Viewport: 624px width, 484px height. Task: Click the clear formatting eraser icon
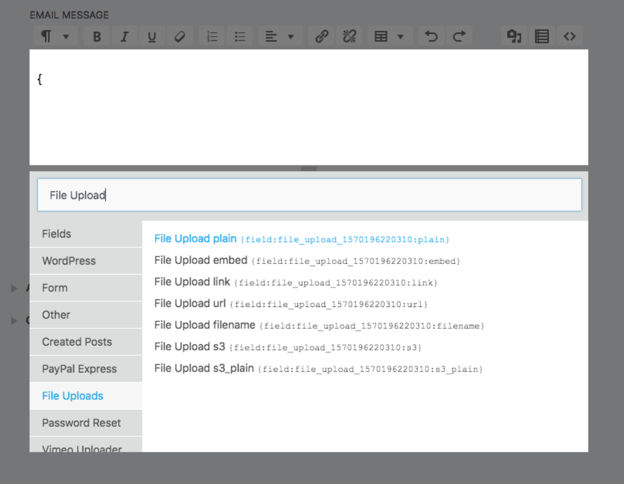(180, 37)
